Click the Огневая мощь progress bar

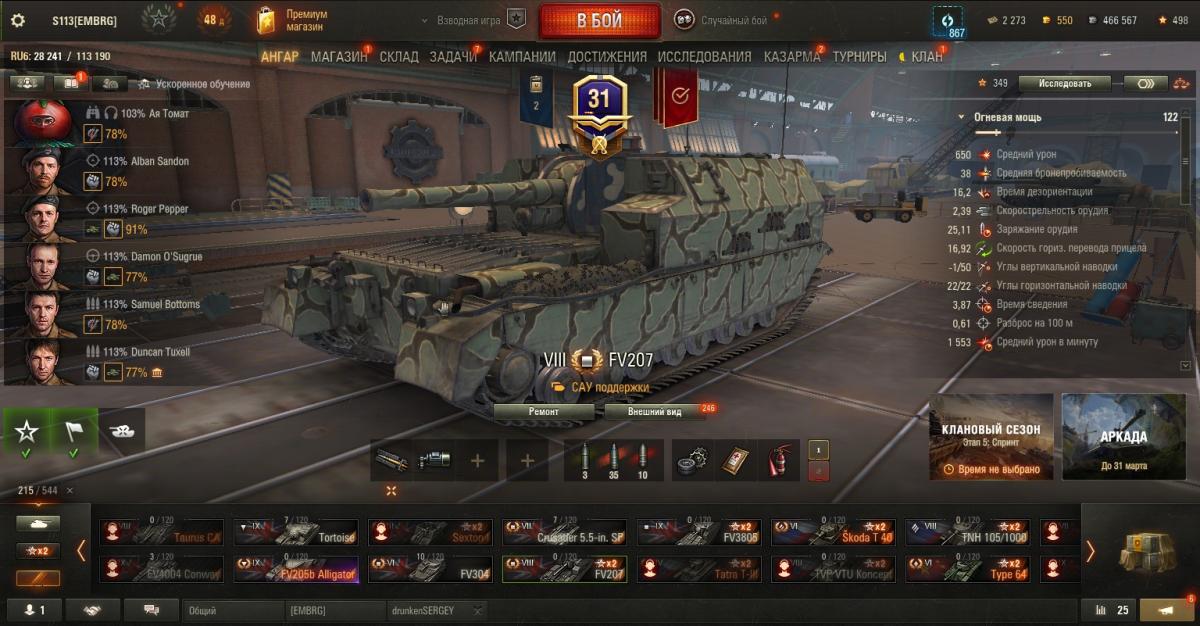pyautogui.click(x=1077, y=132)
